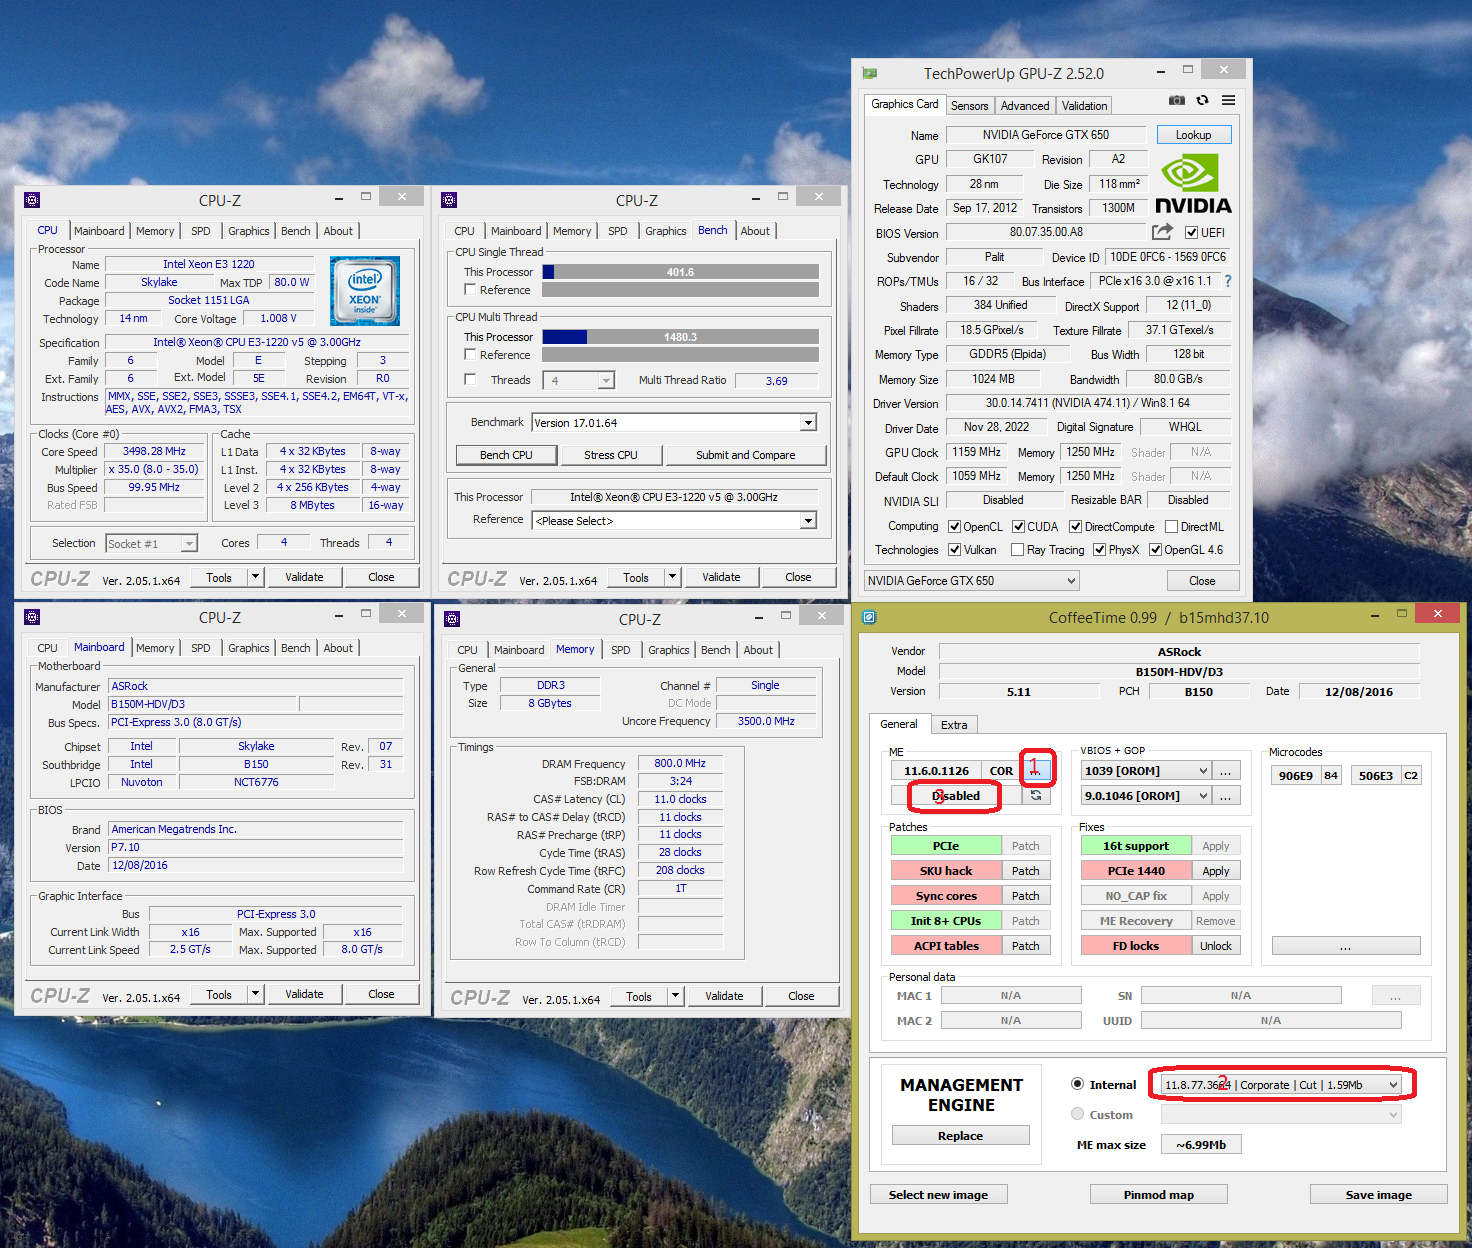The height and width of the screenshot is (1248, 1472).
Task: Click the CPU Single Thread This Processor bar
Action: click(681, 272)
